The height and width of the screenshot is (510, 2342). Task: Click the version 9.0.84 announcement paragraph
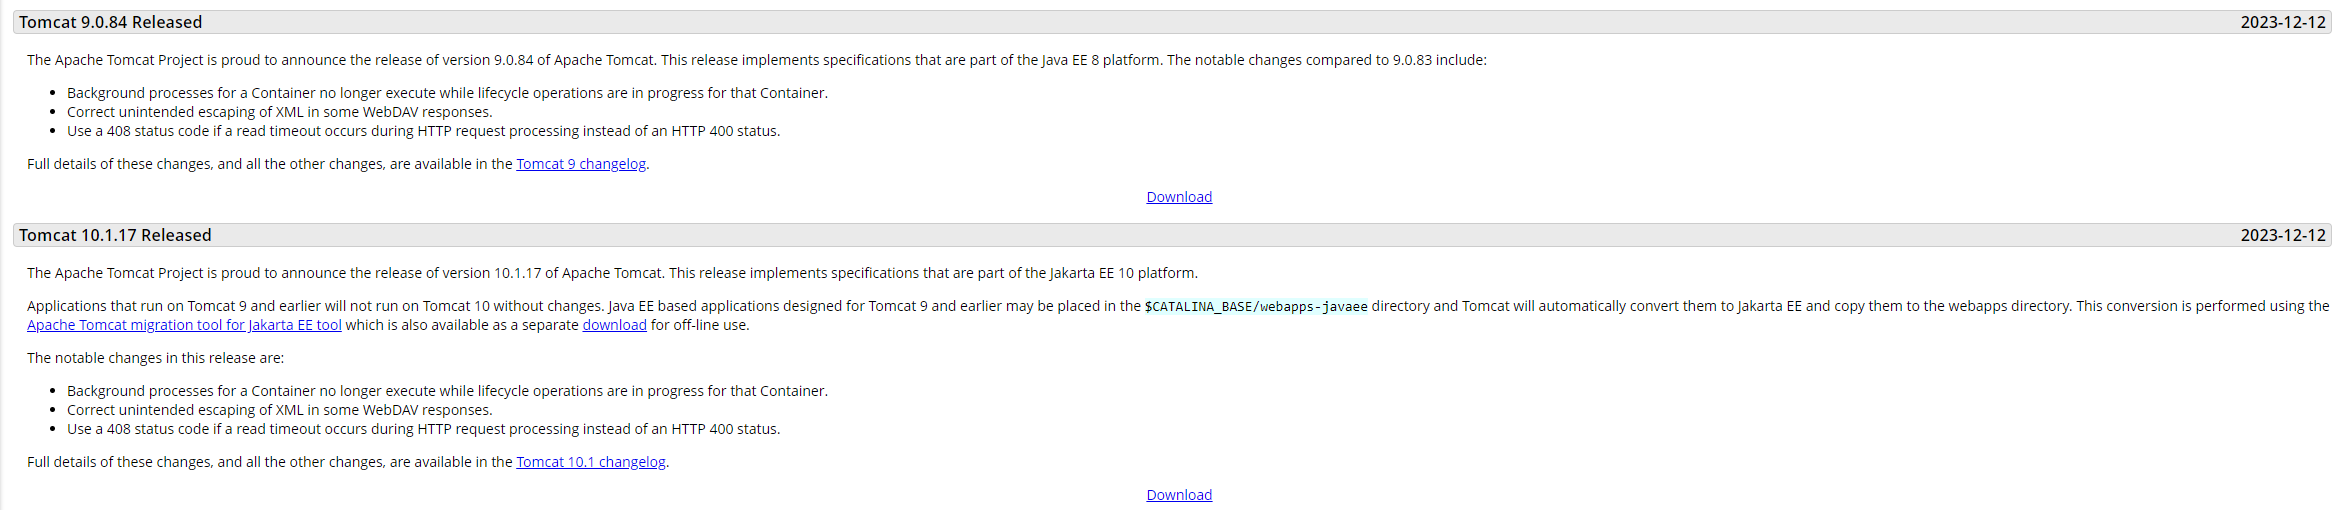756,60
